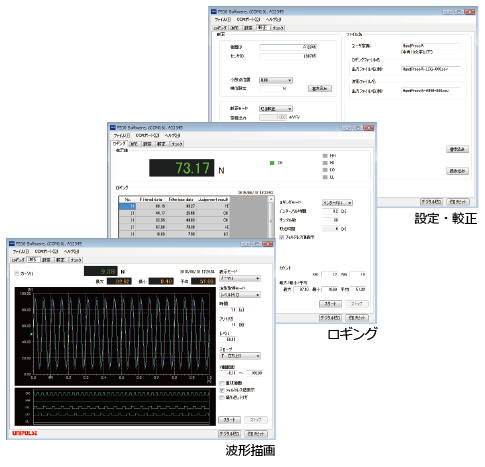Screen dimensions: 485x467
Task: Toggle the 繰り返しトリガ checkbox
Action: click(x=222, y=397)
